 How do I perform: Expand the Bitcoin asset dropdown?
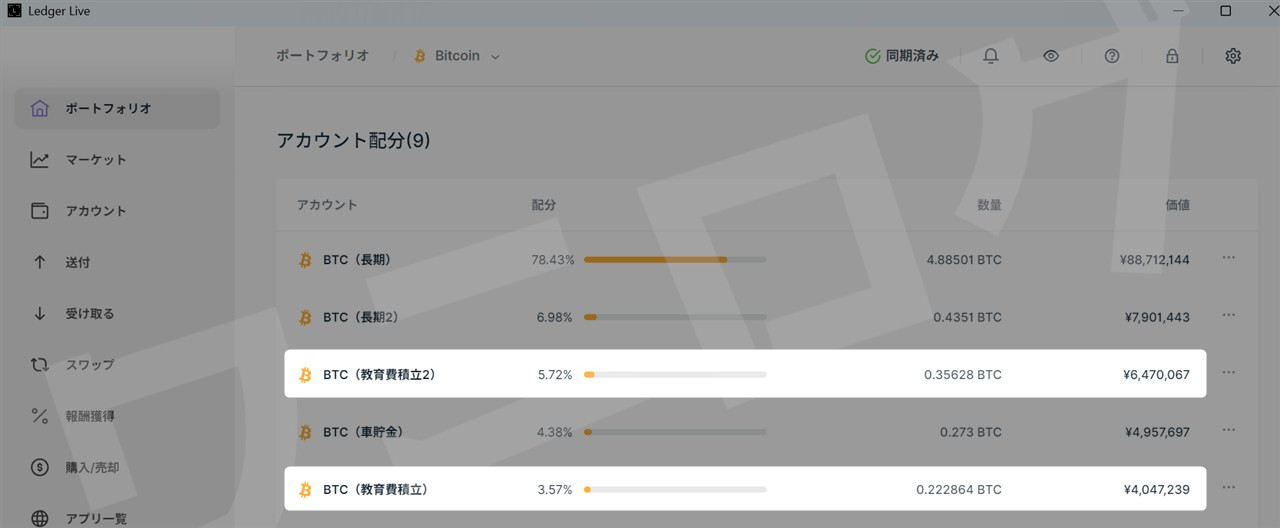coord(457,56)
